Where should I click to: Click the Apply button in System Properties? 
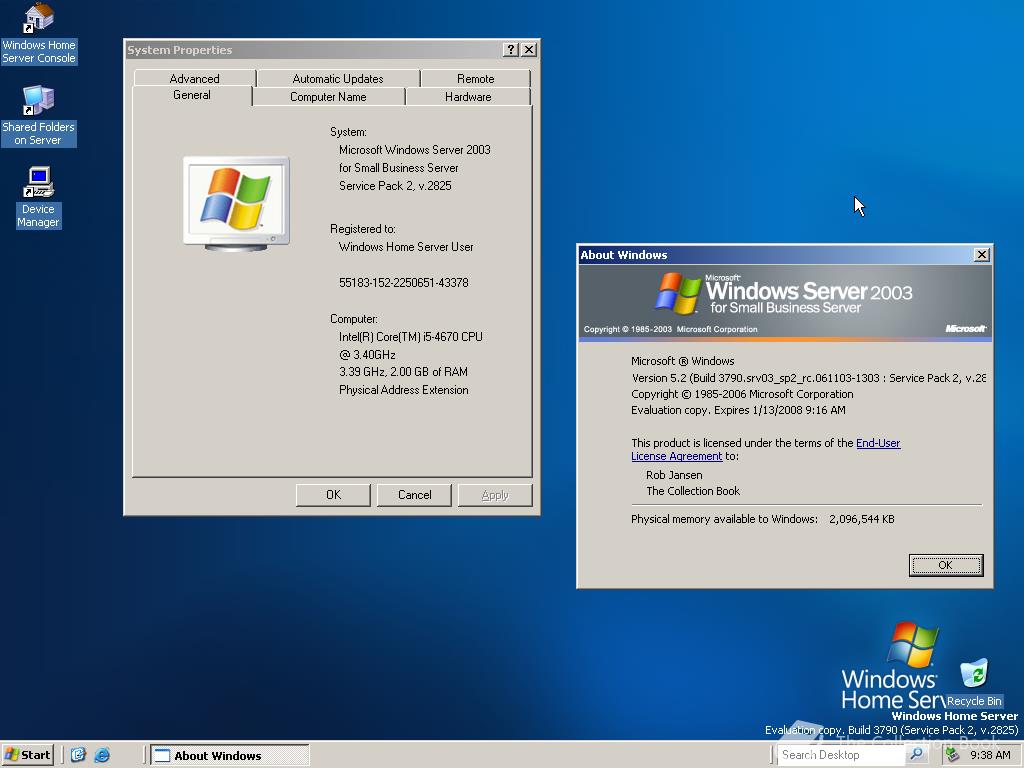(495, 495)
